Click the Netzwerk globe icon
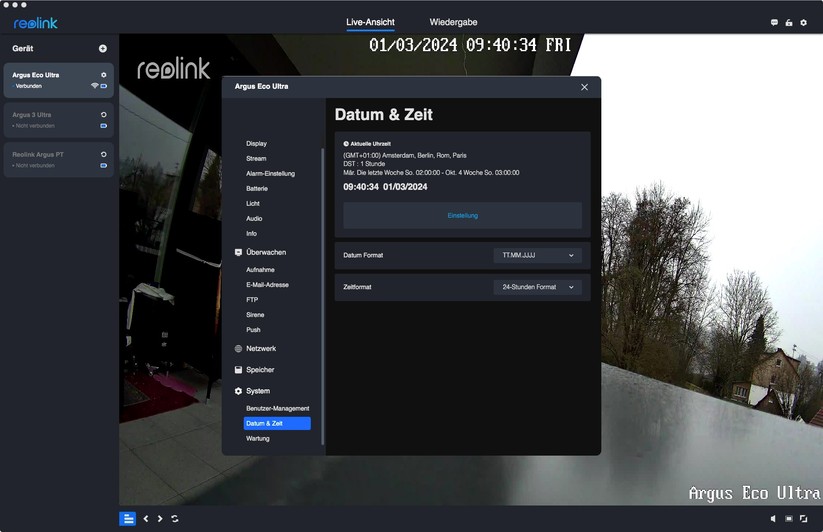Viewport: 823px width, 532px height. click(x=238, y=348)
